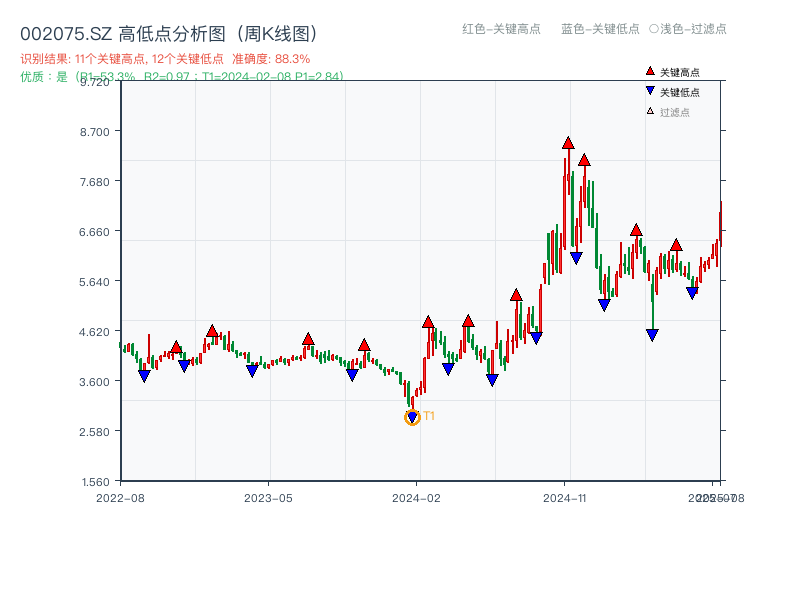Click the hollow 过滤点 legend triangle icon
This screenshot has width=800, height=600.
650,111
